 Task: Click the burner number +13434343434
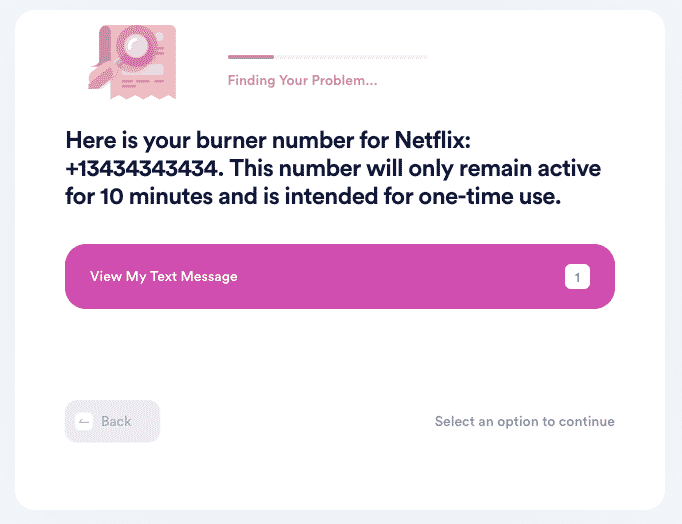144,168
